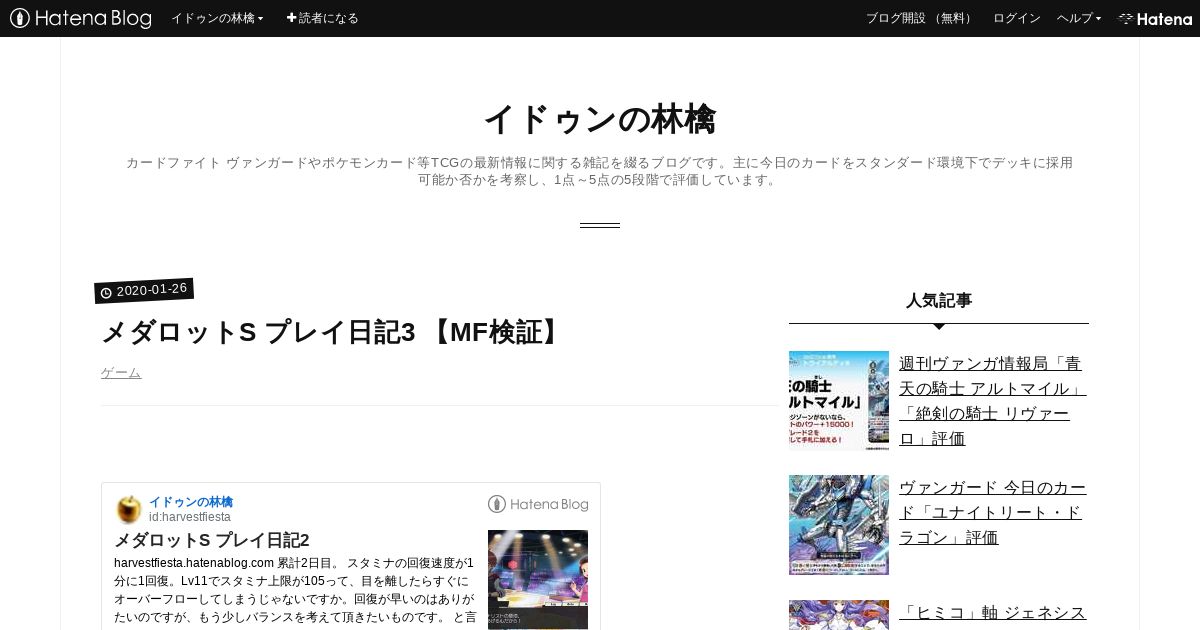The image size is (1200, 630).
Task: Click the 読者になる subscribe button
Action: coord(322,18)
